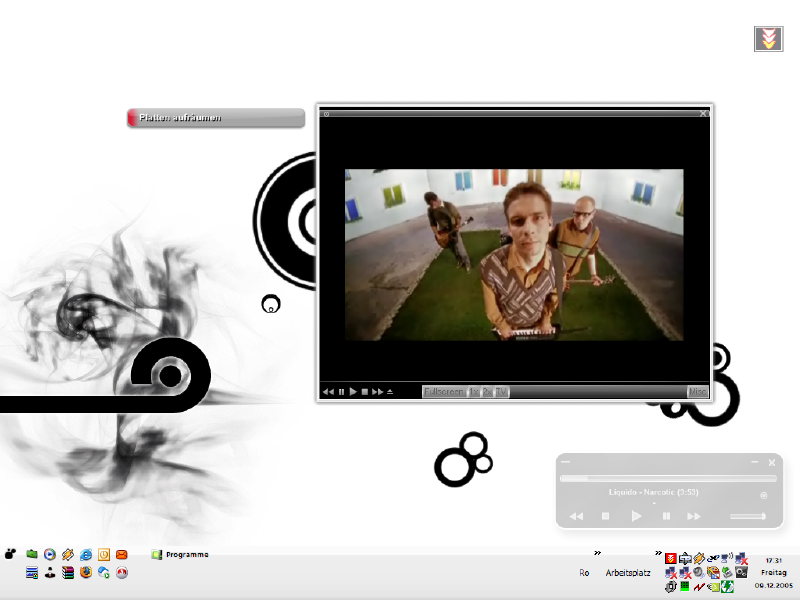Set video size to 1x
This screenshot has width=800, height=600.
point(474,392)
